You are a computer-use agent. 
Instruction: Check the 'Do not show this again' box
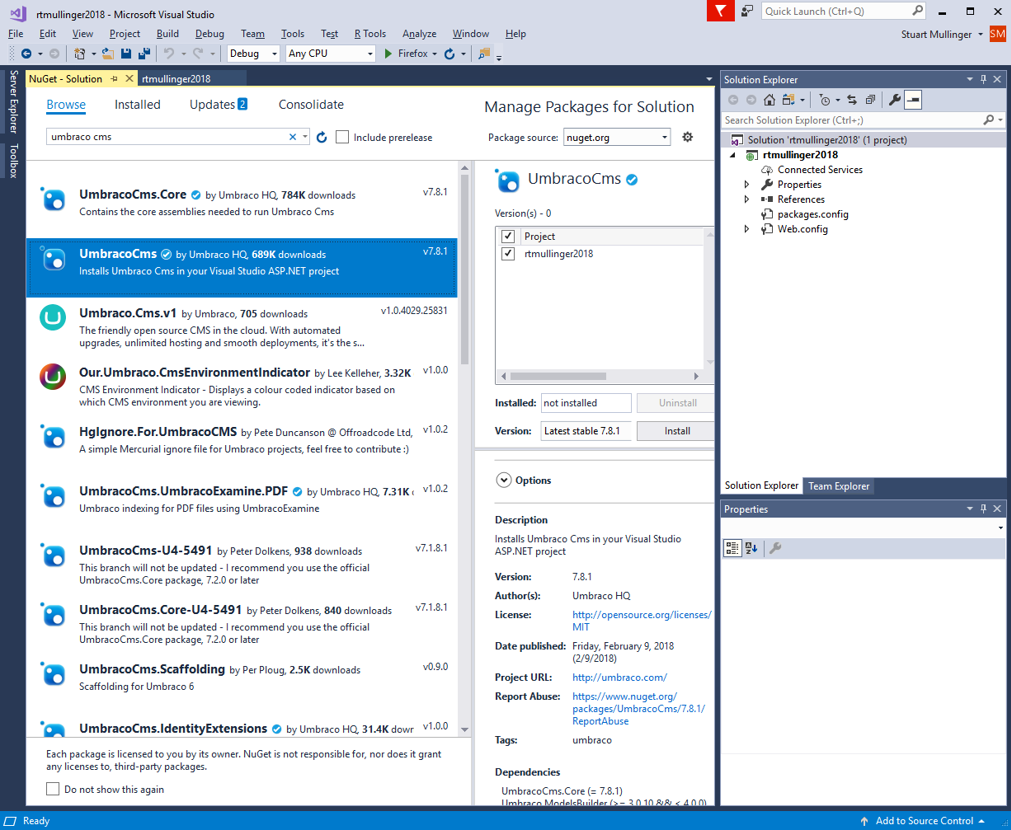[x=53, y=789]
